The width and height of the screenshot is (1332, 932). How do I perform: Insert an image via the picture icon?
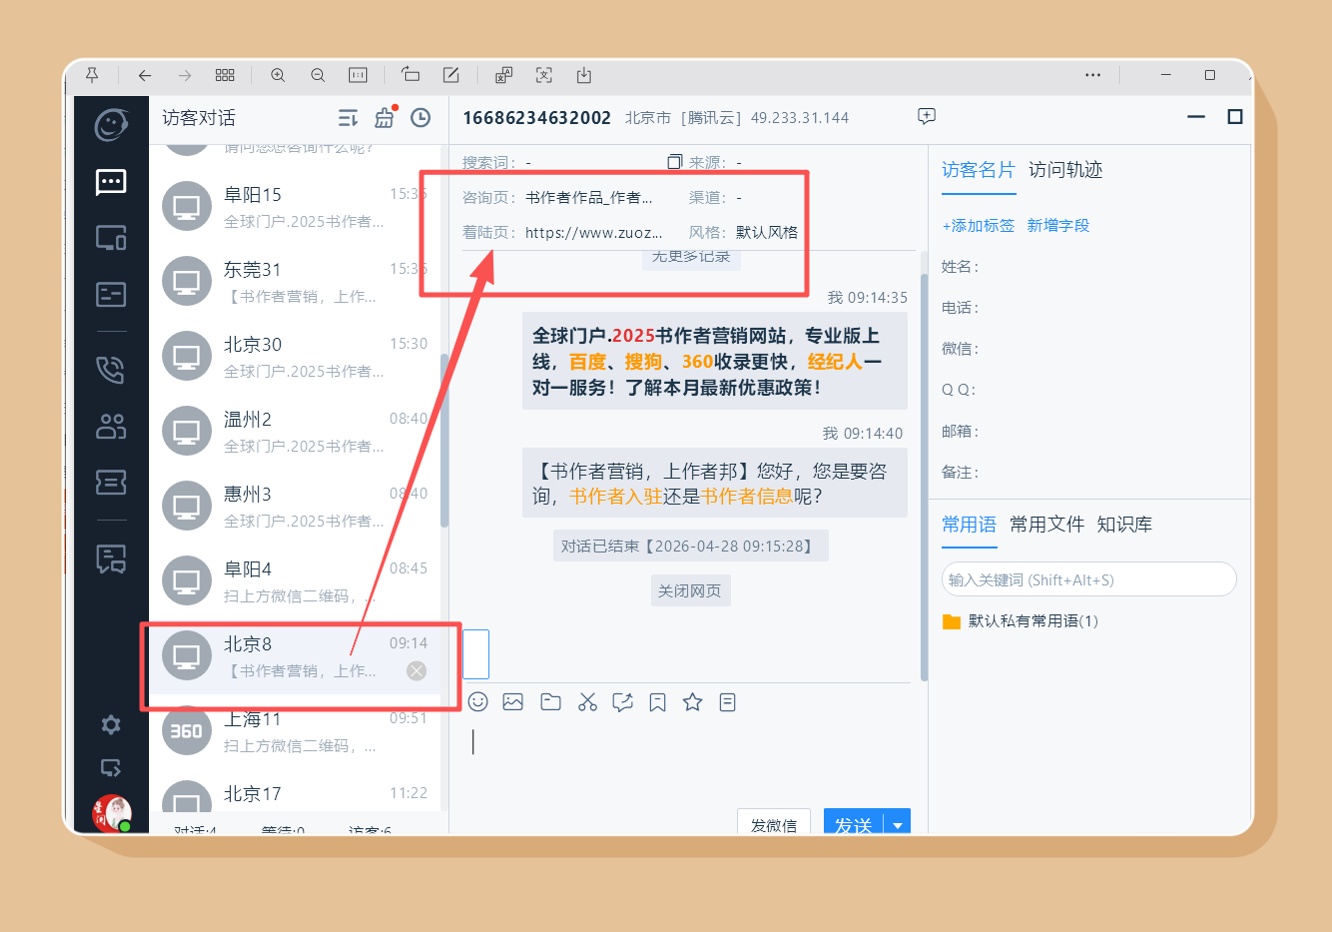[x=513, y=702]
